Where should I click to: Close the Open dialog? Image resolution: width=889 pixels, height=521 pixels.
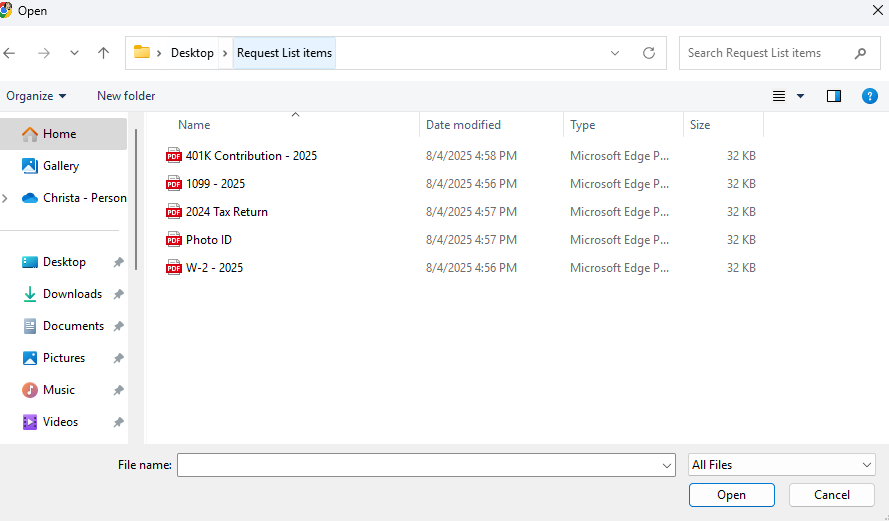point(877,10)
